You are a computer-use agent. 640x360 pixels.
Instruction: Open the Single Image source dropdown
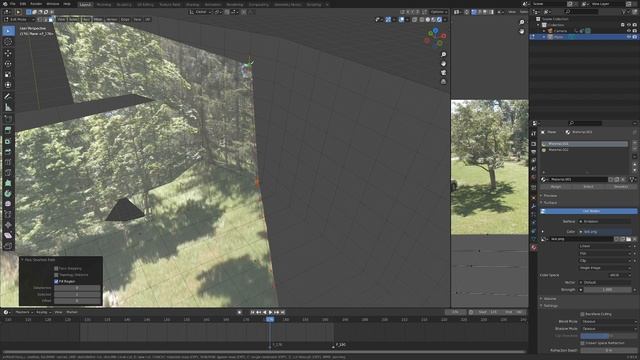tap(605, 268)
